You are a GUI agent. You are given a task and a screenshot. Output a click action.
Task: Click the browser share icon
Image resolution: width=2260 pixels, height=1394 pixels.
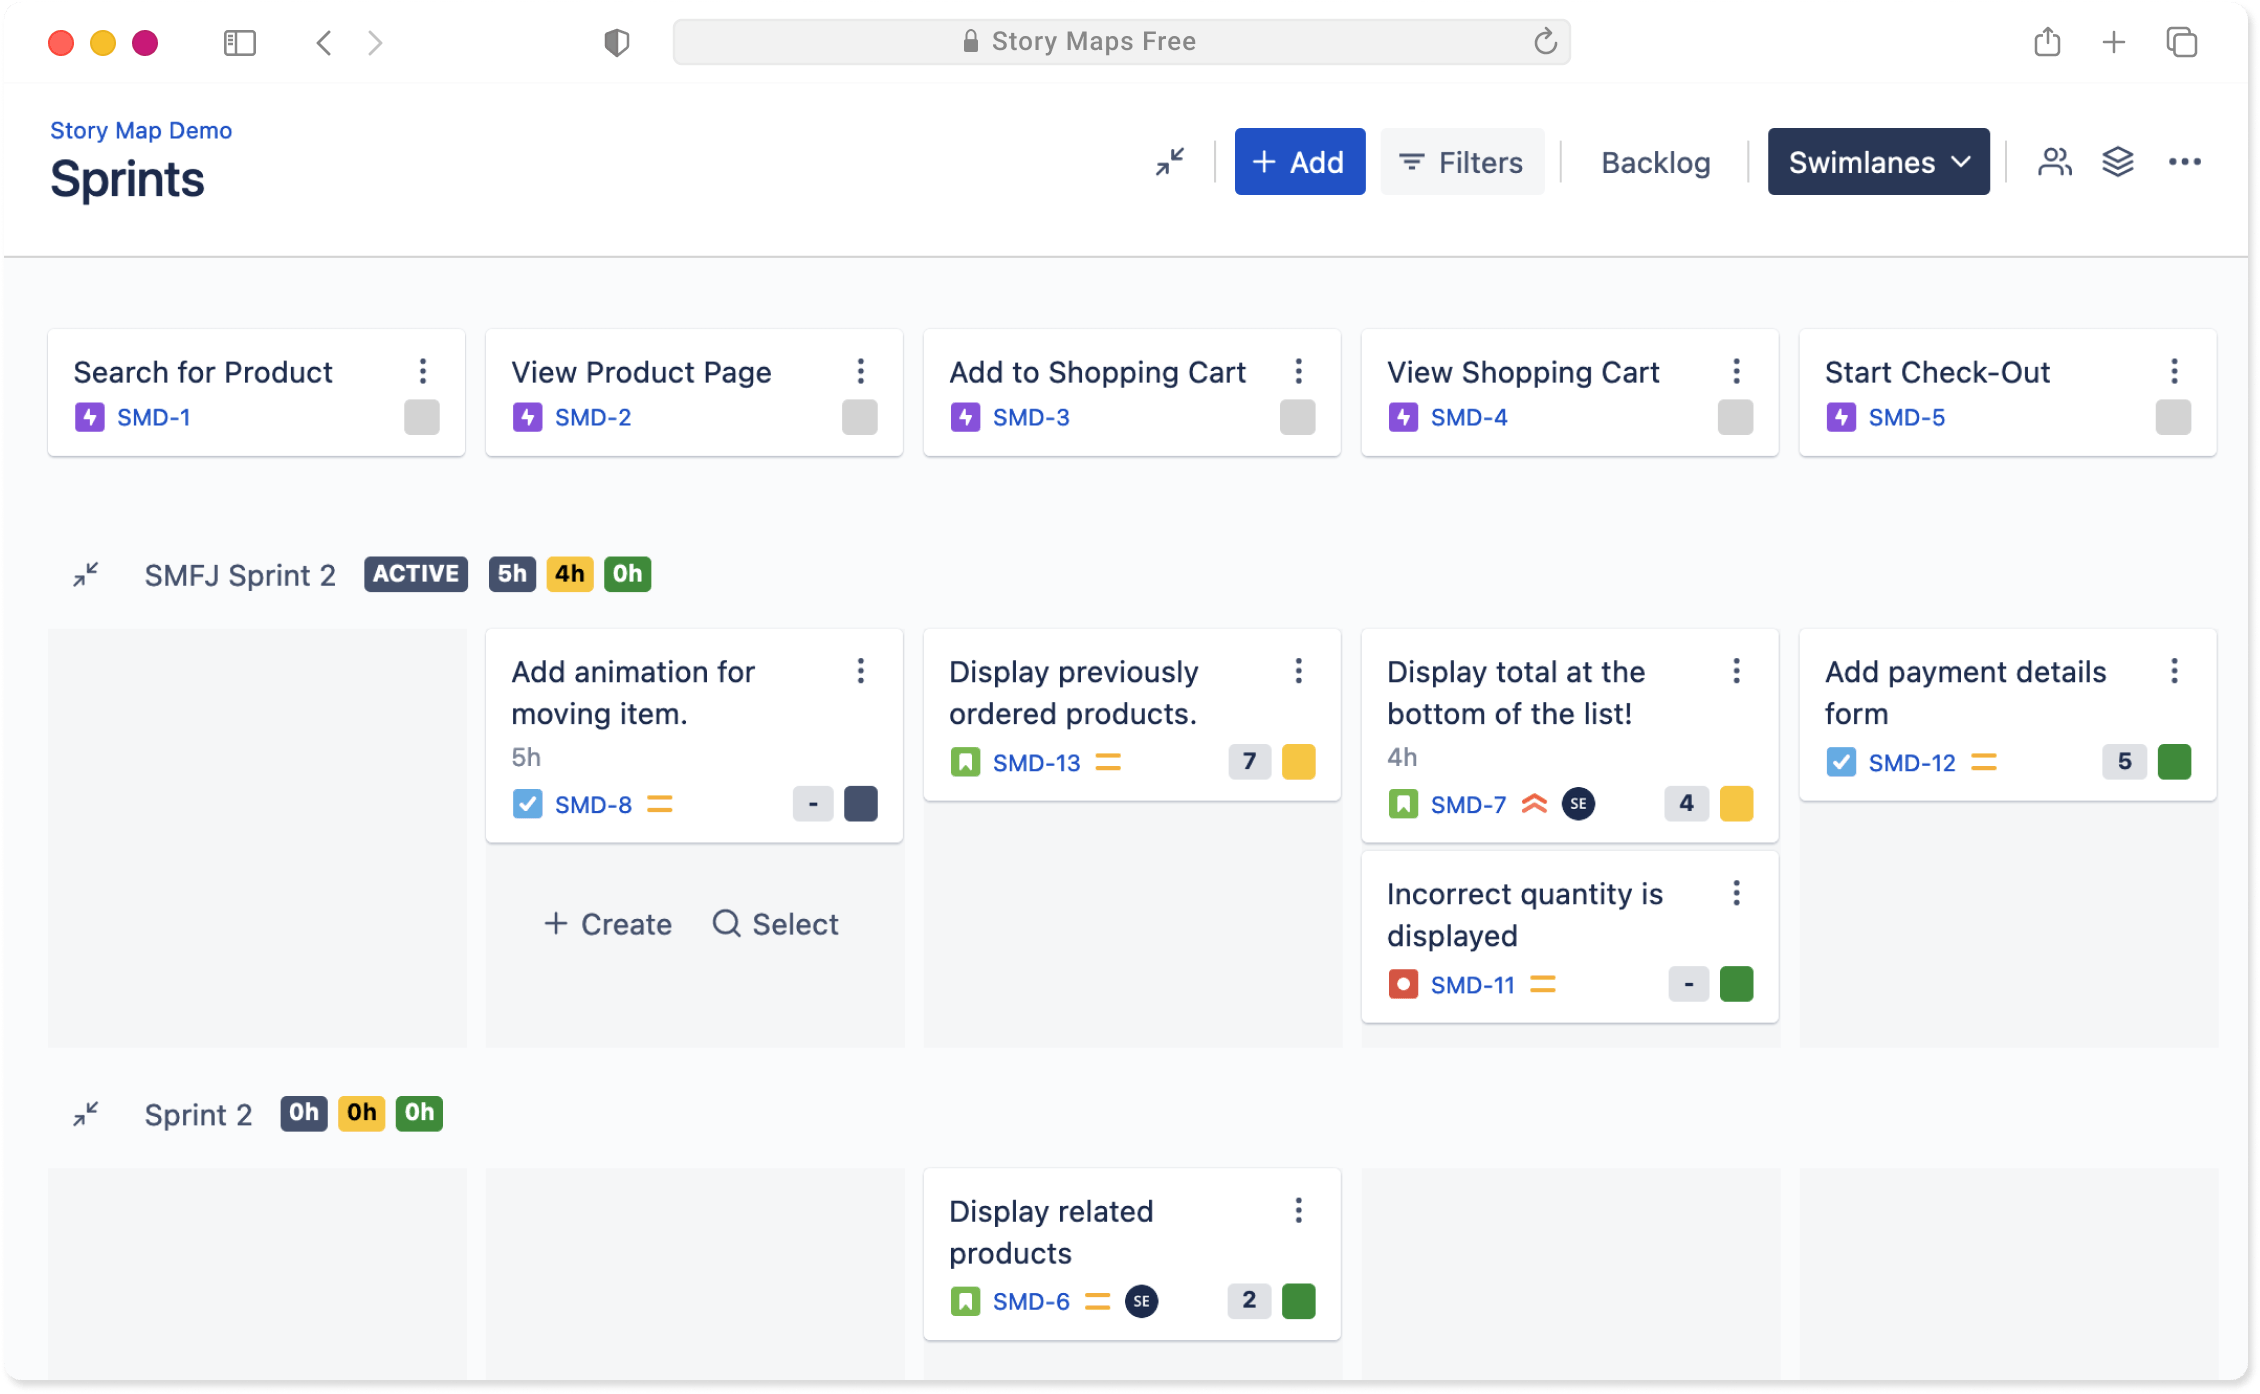point(2047,42)
